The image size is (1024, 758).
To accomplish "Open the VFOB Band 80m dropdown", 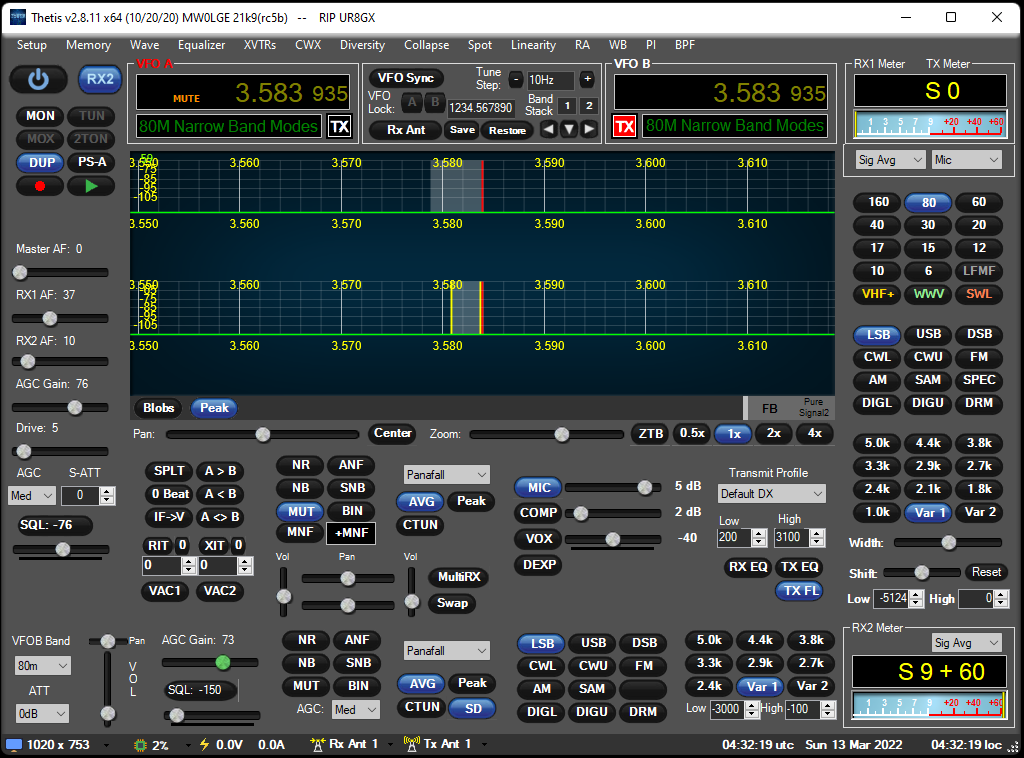I will coord(42,666).
